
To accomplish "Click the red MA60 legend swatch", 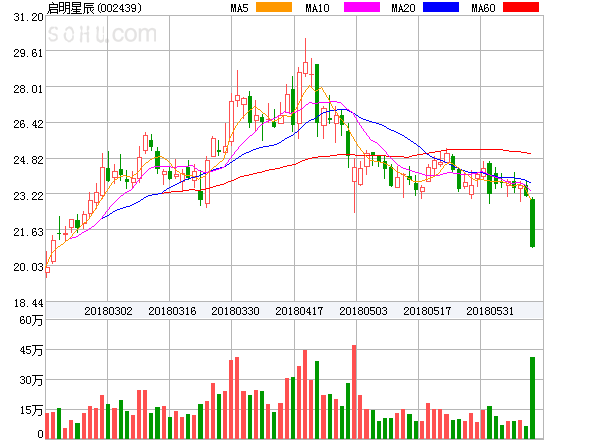I will click(521, 7).
